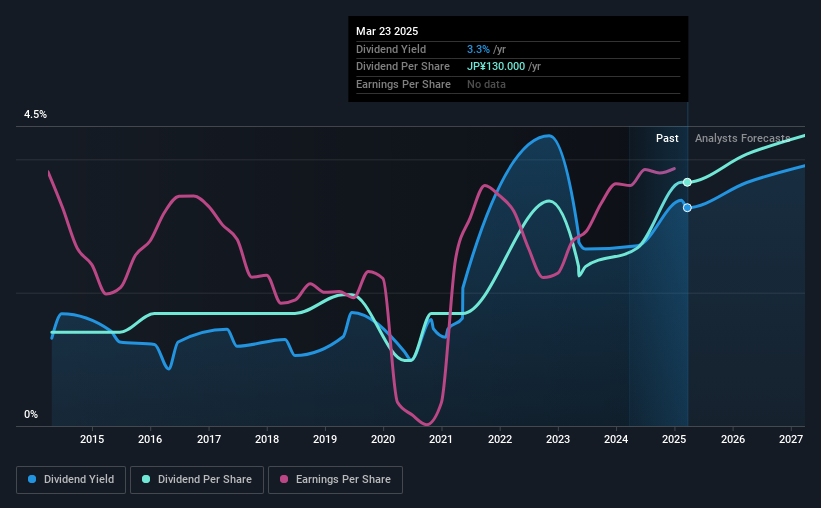The height and width of the screenshot is (508, 821).
Task: Click the 2019 x-axis label
Action: (325, 439)
